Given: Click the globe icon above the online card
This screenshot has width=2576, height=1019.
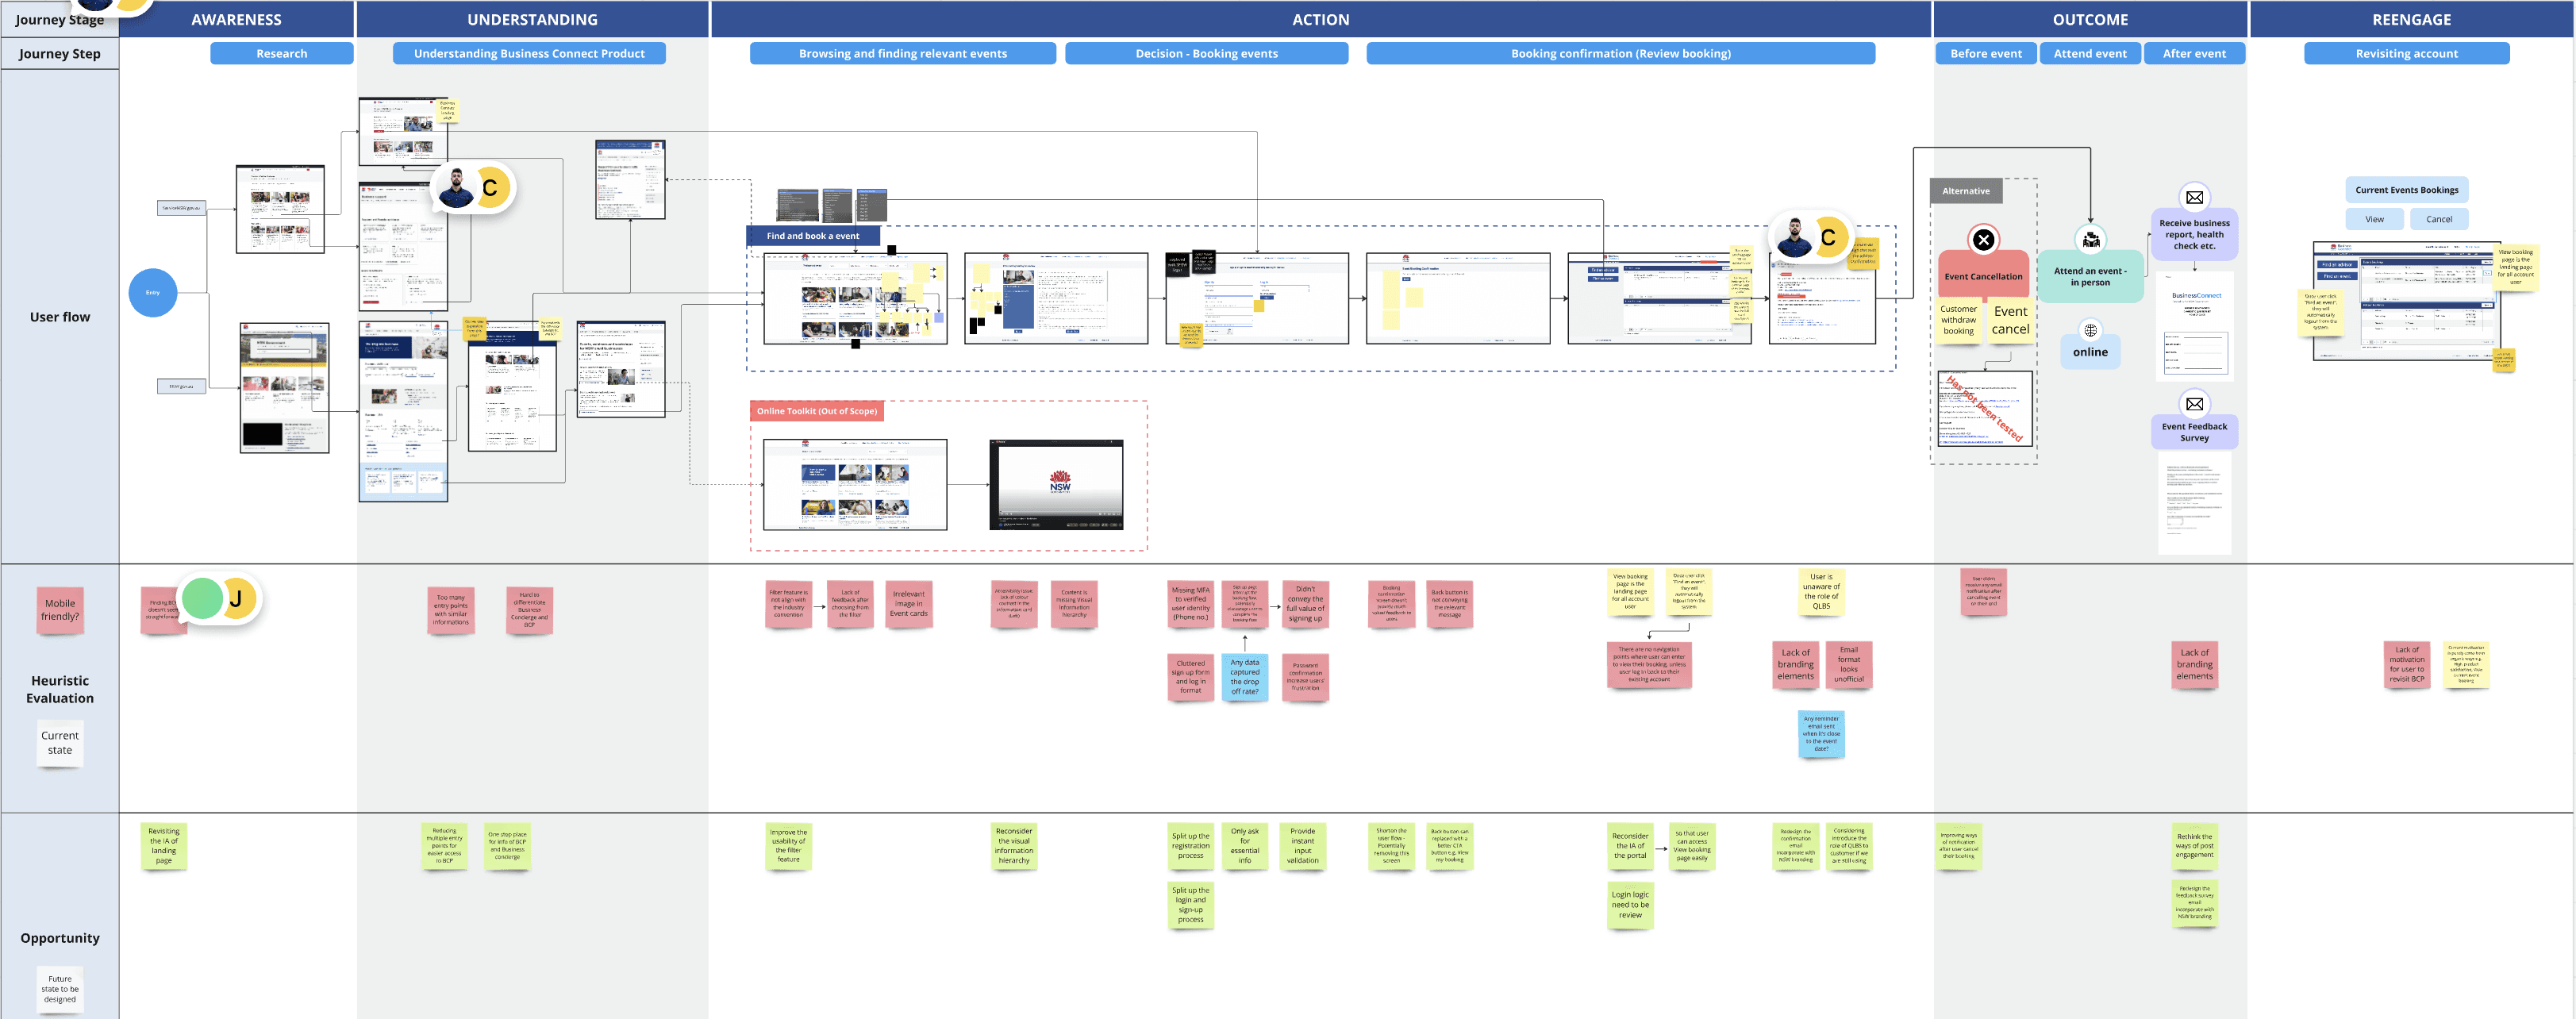Looking at the screenshot, I should coord(2090,330).
